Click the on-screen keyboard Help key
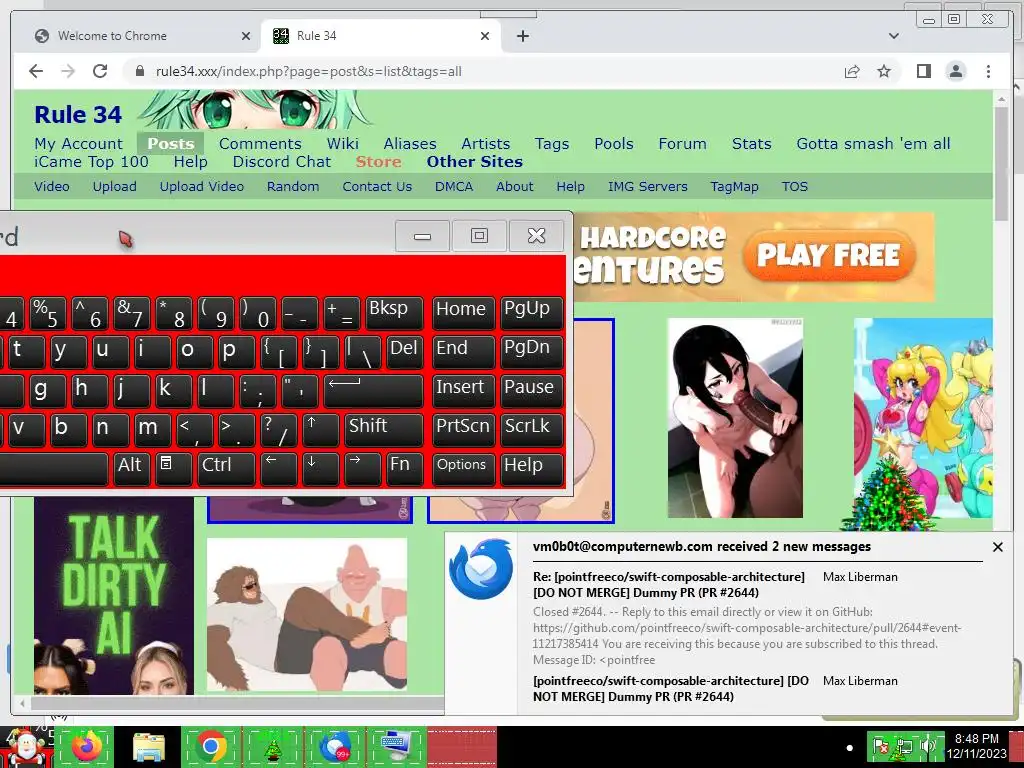1024x768 pixels. click(x=531, y=470)
